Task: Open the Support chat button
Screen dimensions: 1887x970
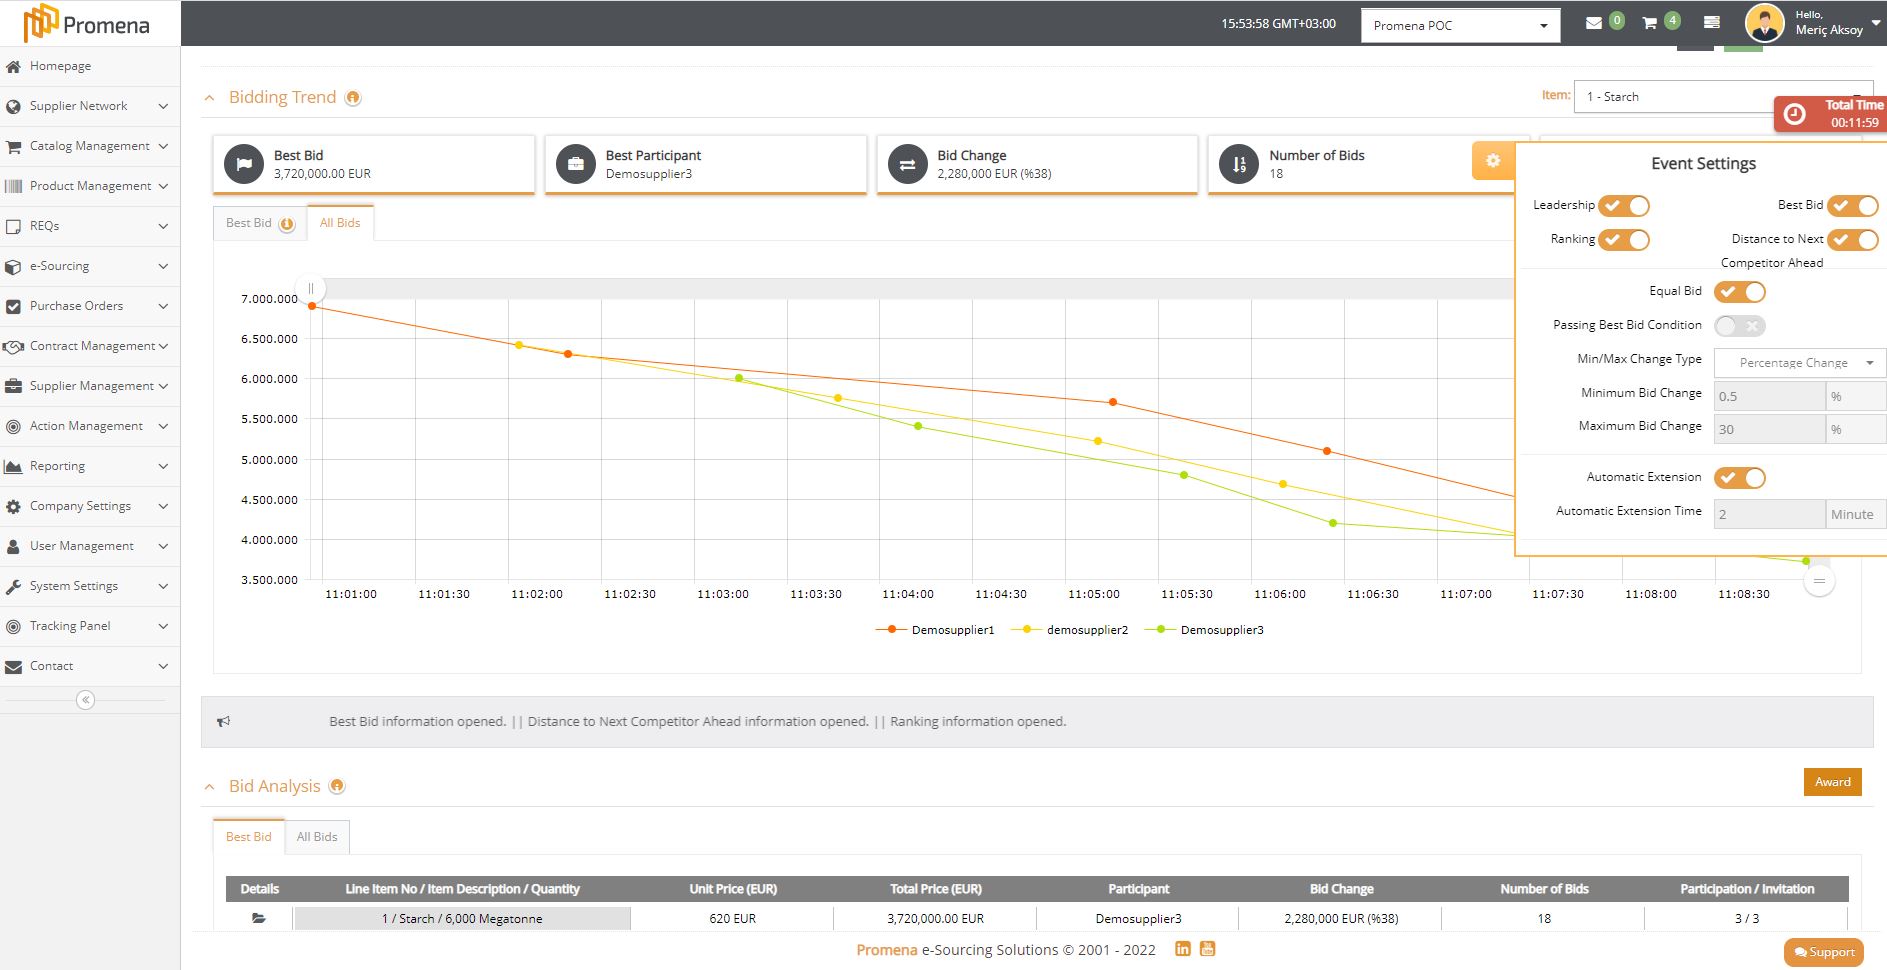Action: (x=1824, y=952)
